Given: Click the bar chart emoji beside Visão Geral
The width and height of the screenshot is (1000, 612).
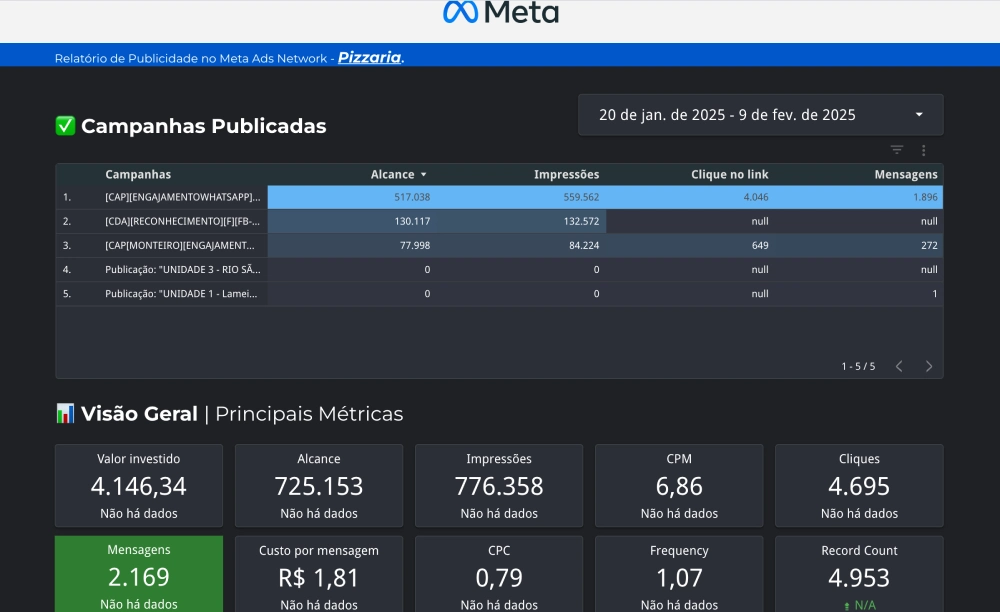Looking at the screenshot, I should 65,414.
